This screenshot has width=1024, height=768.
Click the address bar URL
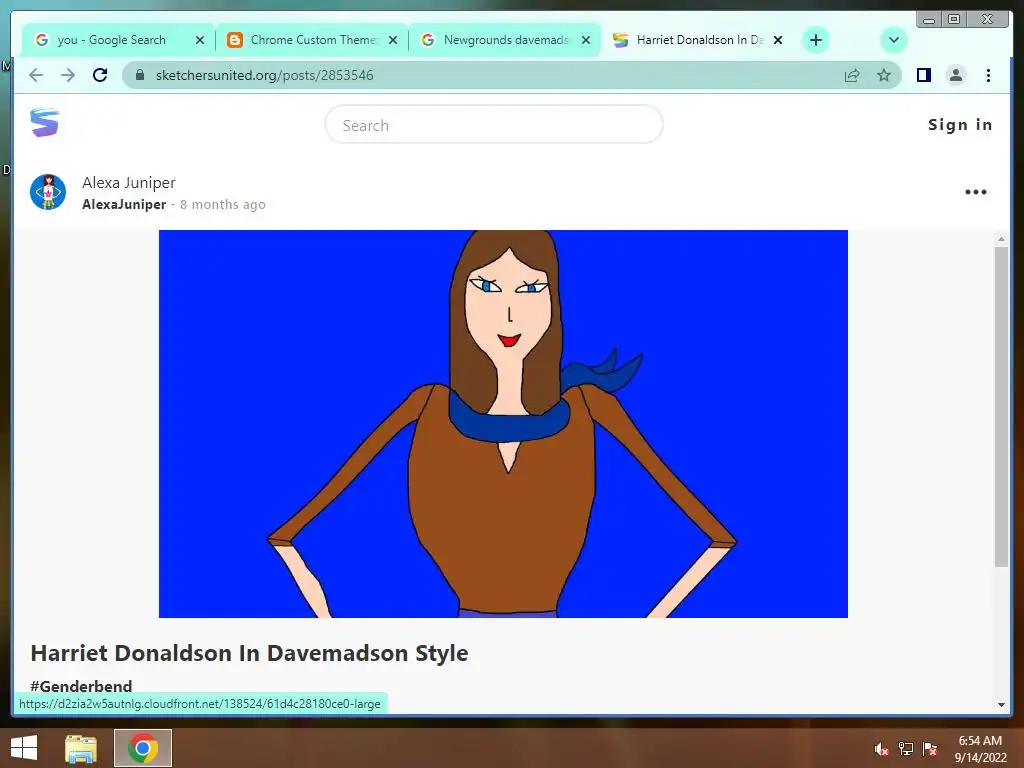(264, 75)
